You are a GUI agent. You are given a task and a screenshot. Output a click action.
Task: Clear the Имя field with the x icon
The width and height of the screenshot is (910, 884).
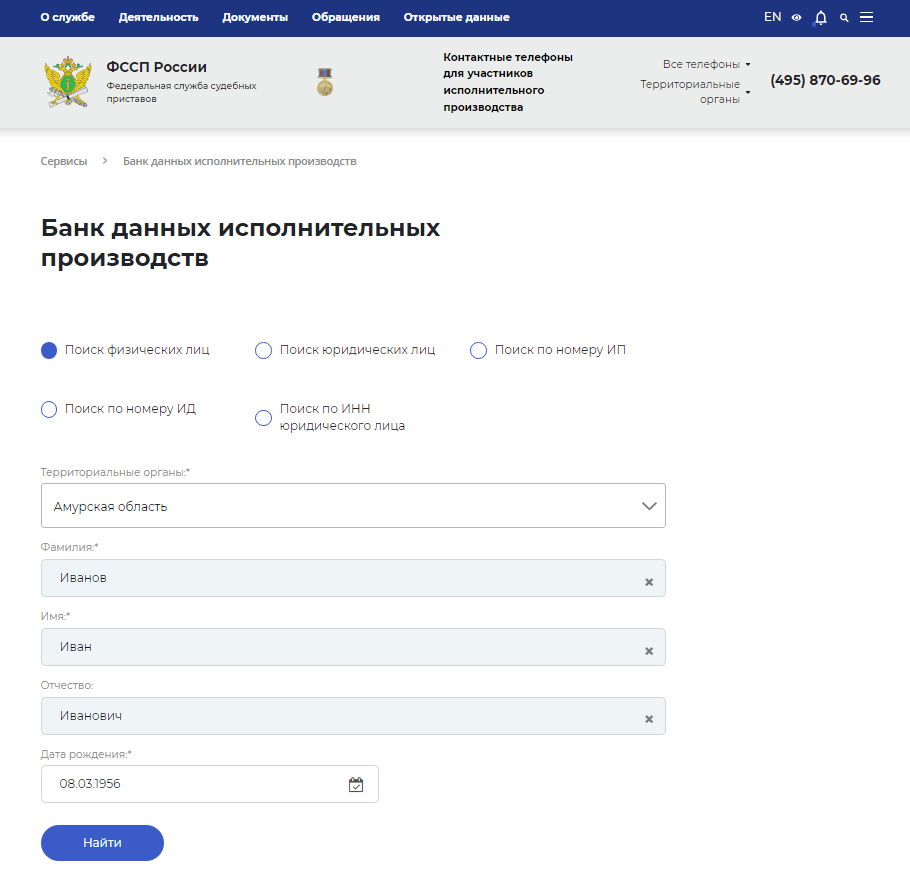tap(648, 651)
